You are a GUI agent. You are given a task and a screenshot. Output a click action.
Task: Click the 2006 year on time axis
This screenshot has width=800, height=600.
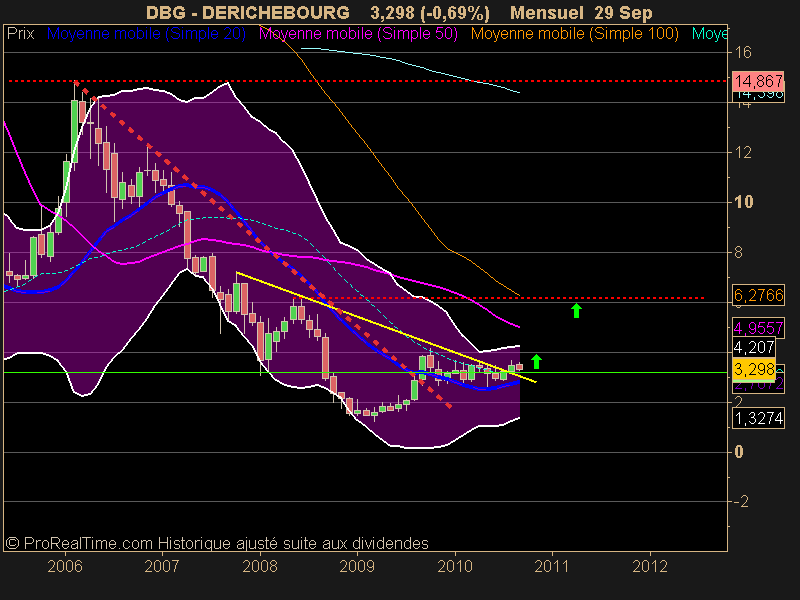click(x=65, y=566)
